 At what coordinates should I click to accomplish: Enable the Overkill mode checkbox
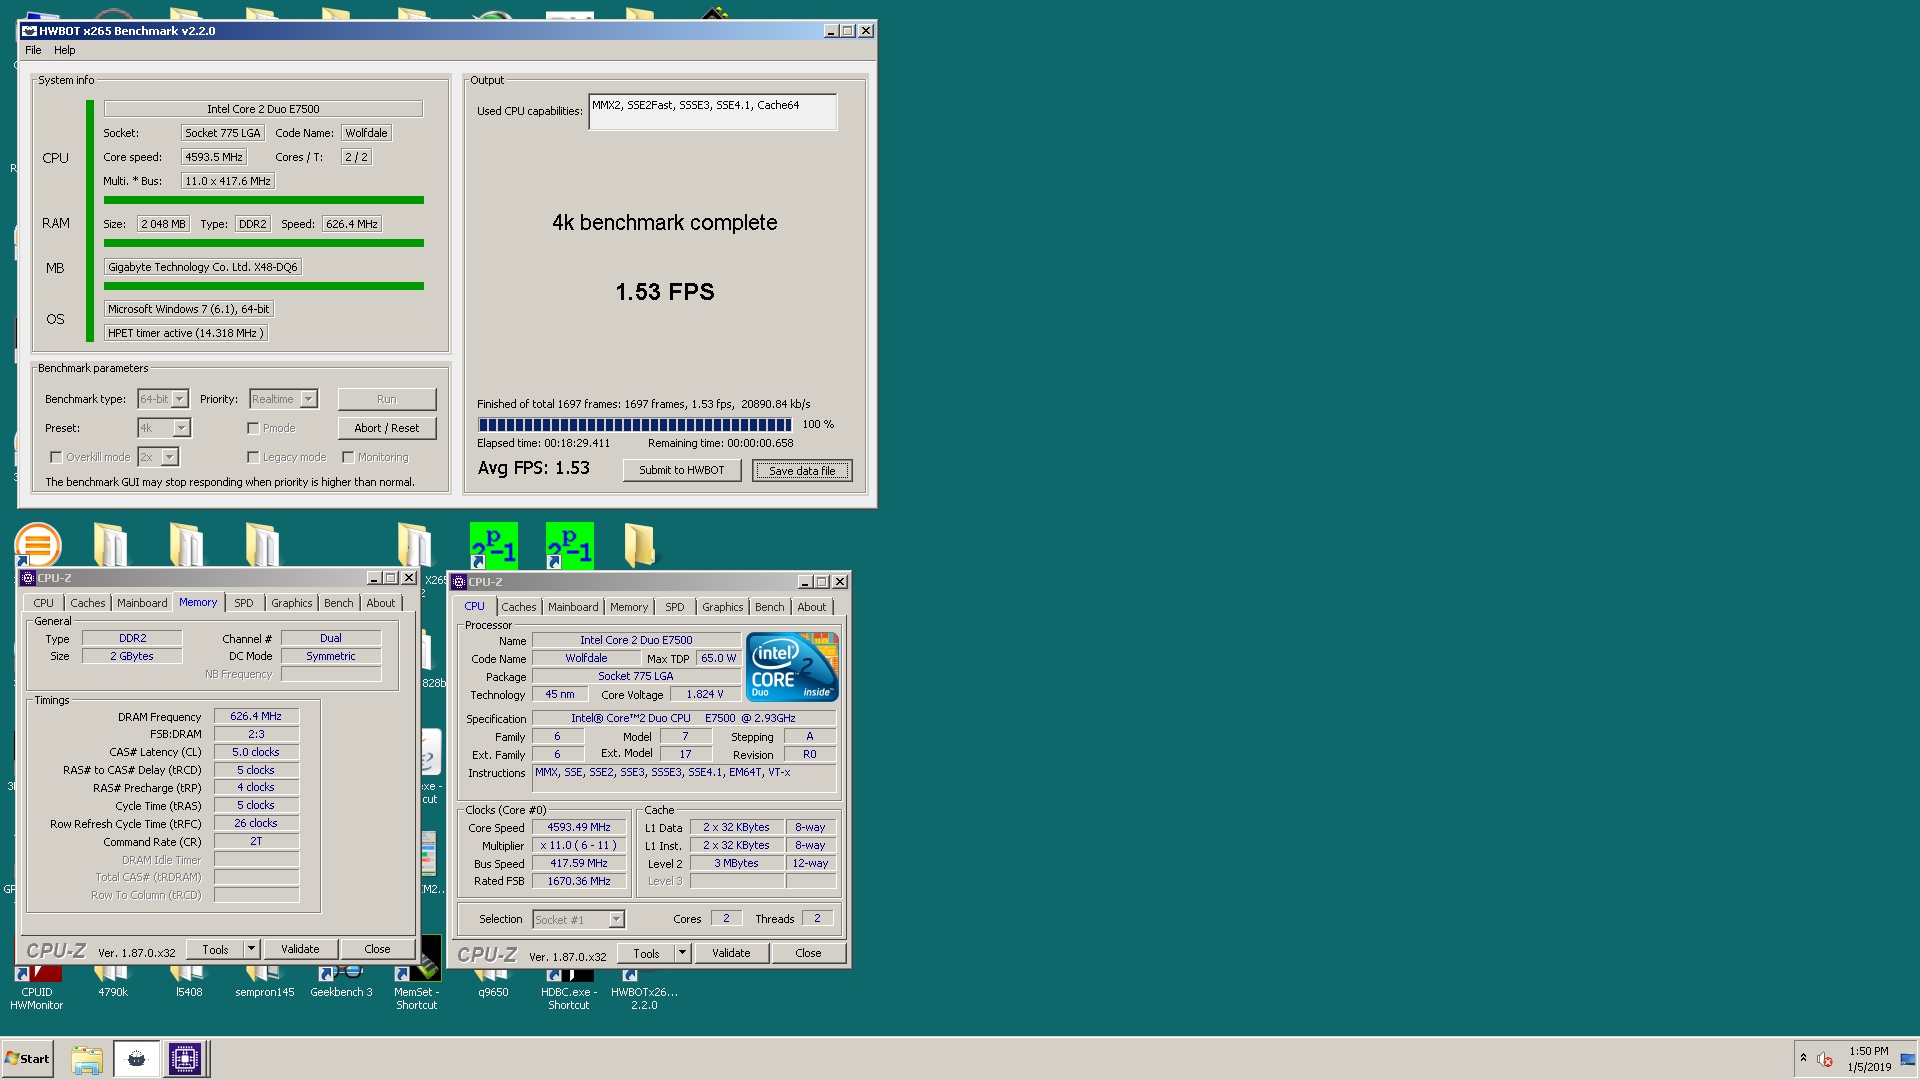pyautogui.click(x=56, y=457)
